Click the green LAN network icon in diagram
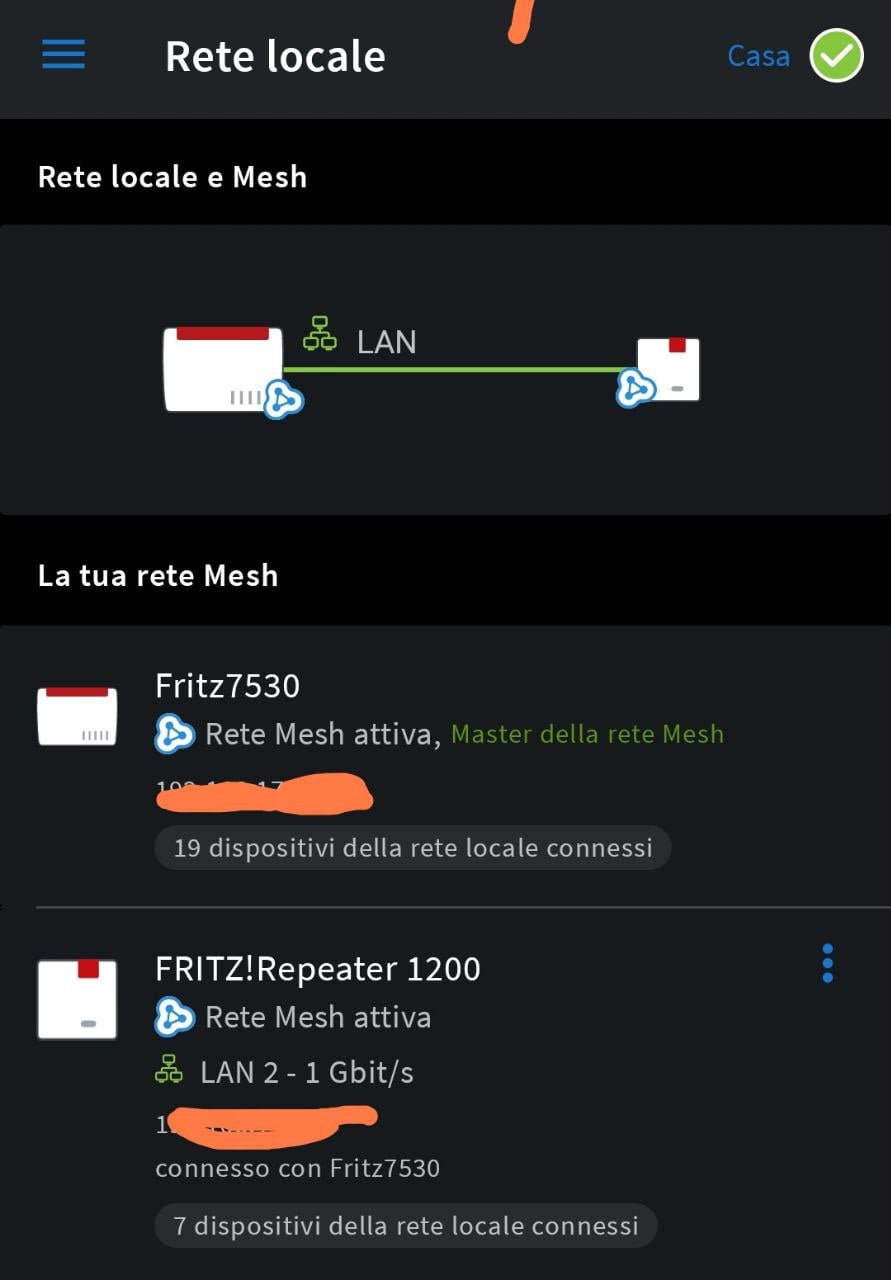 pyautogui.click(x=320, y=333)
